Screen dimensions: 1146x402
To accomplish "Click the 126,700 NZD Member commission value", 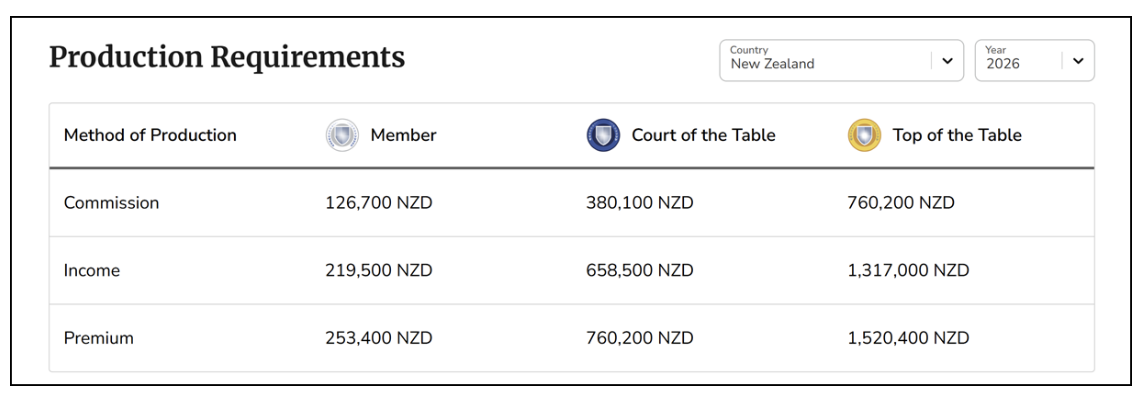I will coord(378,203).
